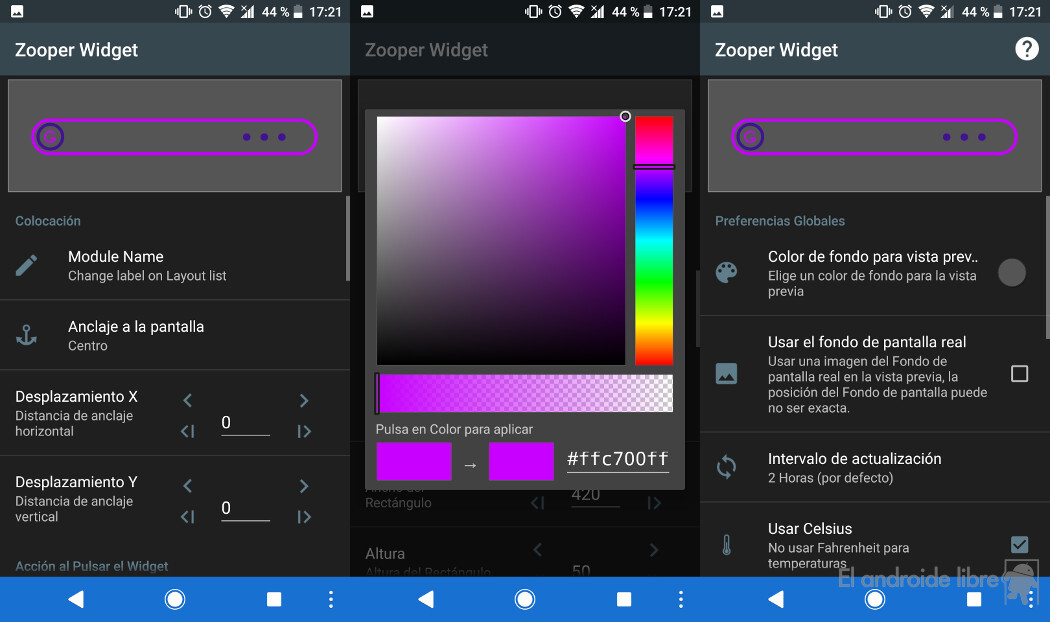Screen dimensions: 1050x622
Task: Tap the alarm clock icon in the middle status bar
Action: 555,11
